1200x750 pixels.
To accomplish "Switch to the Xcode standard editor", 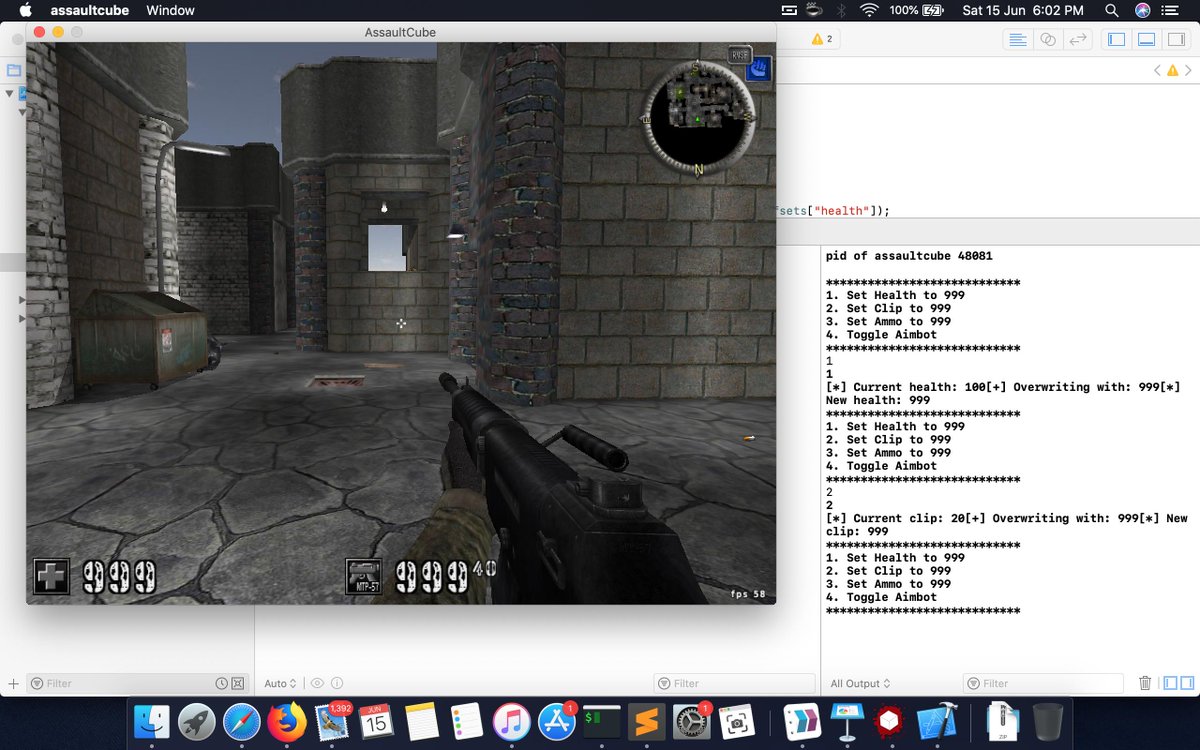I will 1018,39.
